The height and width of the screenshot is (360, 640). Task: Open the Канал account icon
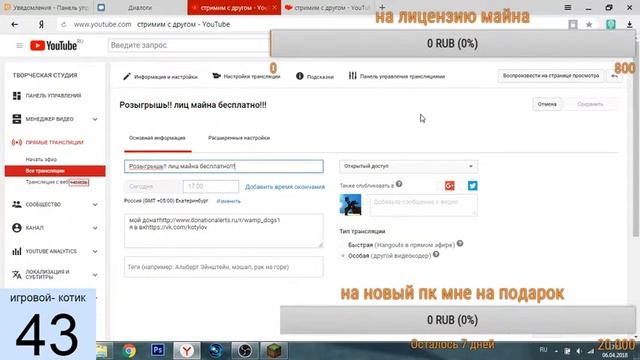point(17,227)
